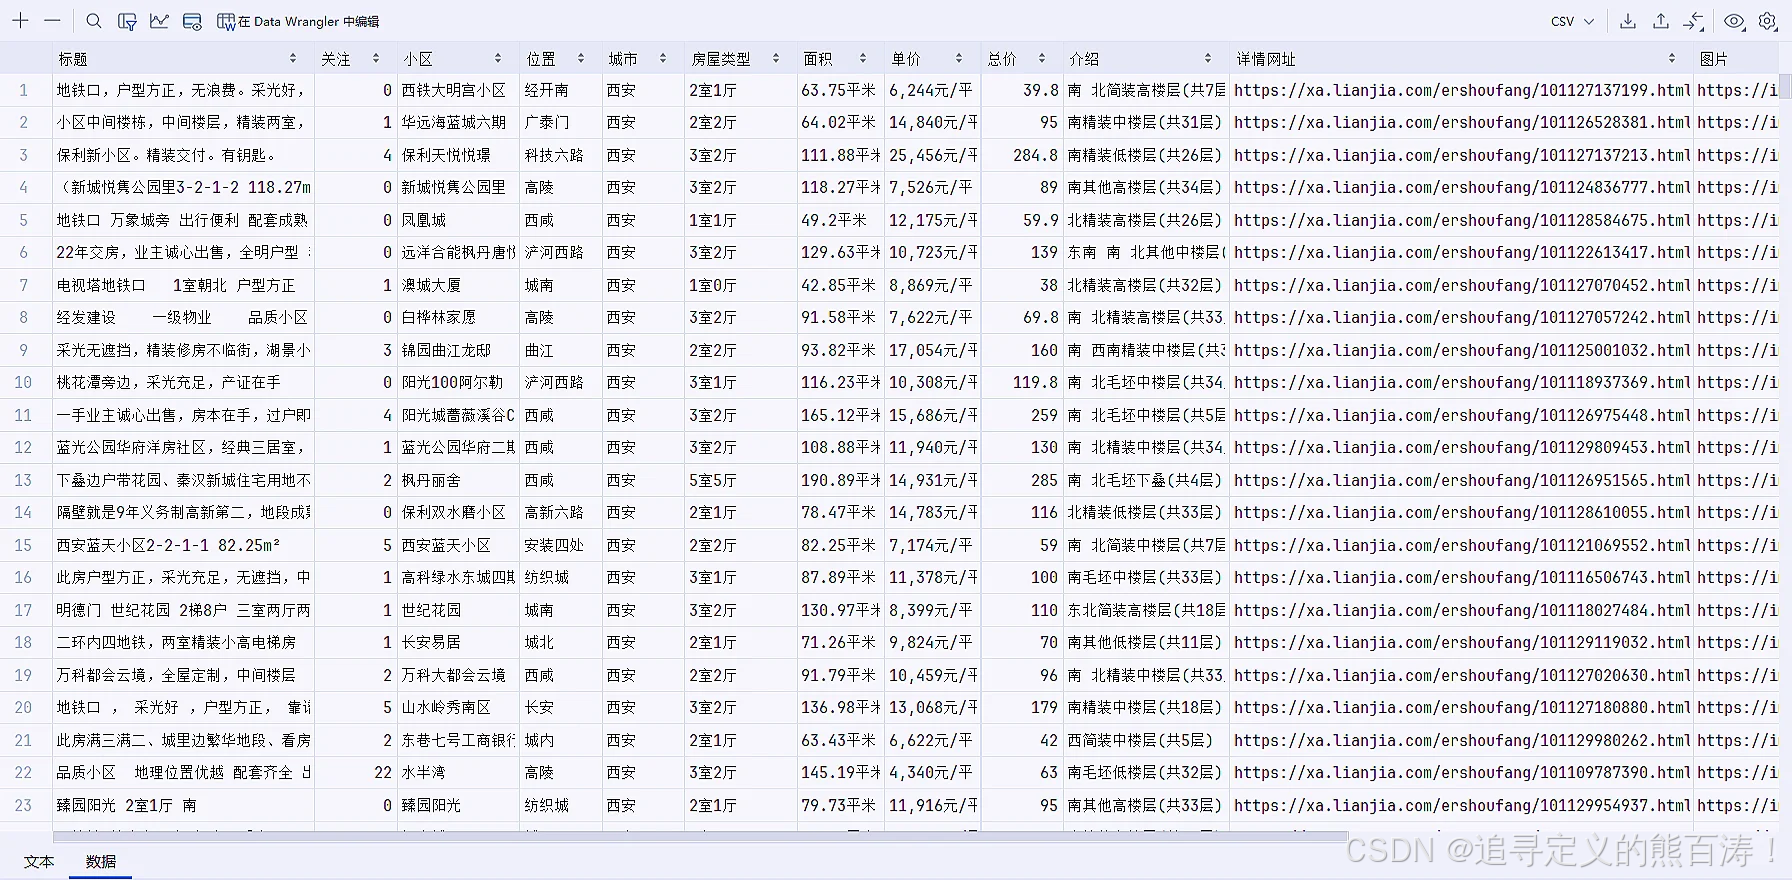Screen dimensions: 1792x880
Task: Click cell '澳城大厦'
Action: point(431,285)
